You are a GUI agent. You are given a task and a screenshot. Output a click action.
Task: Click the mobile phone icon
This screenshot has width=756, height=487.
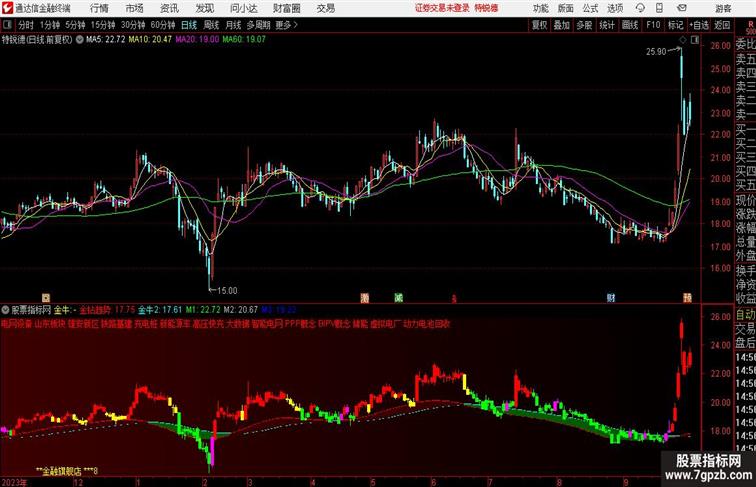pyautogui.click(x=659, y=8)
